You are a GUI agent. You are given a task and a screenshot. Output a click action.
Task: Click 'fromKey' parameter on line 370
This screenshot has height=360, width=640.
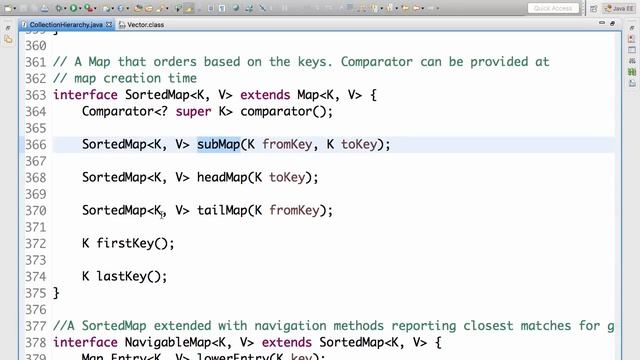(x=294, y=211)
